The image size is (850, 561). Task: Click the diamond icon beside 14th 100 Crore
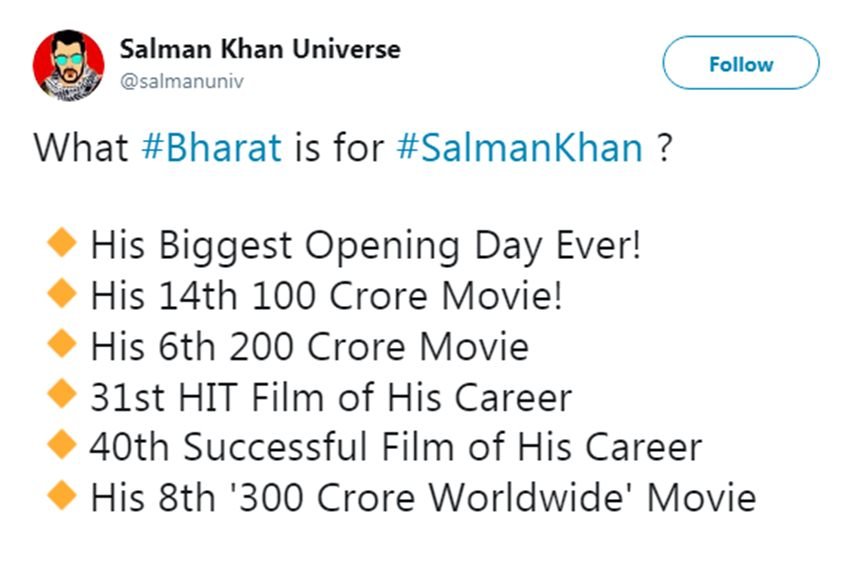pos(62,294)
